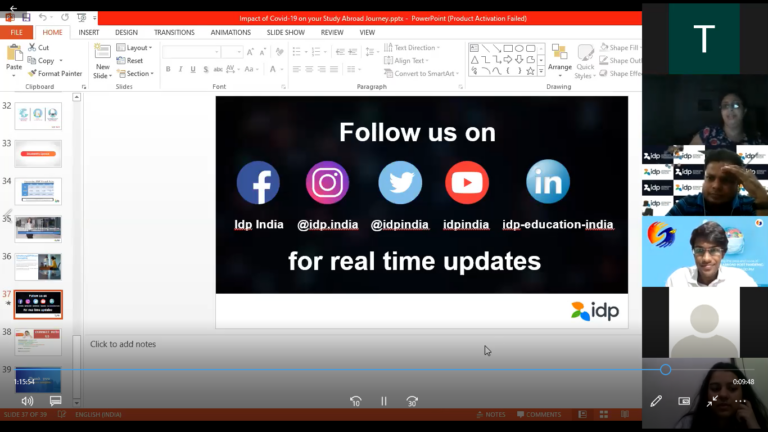Toggle captions in the video player
The height and width of the screenshot is (432, 768).
pyautogui.click(x=55, y=401)
